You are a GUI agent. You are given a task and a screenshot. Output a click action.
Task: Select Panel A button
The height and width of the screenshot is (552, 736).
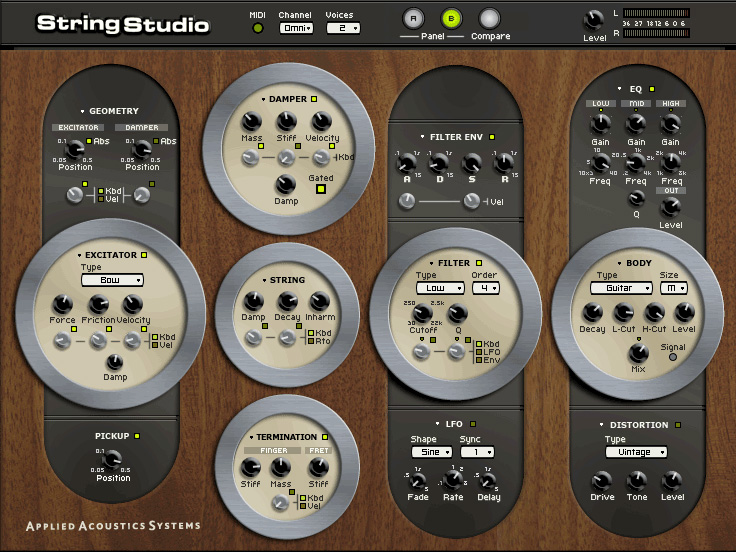pyautogui.click(x=414, y=19)
